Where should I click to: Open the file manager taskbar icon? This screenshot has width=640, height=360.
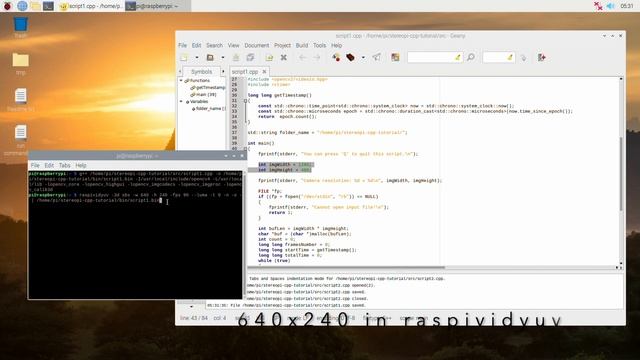[36, 6]
